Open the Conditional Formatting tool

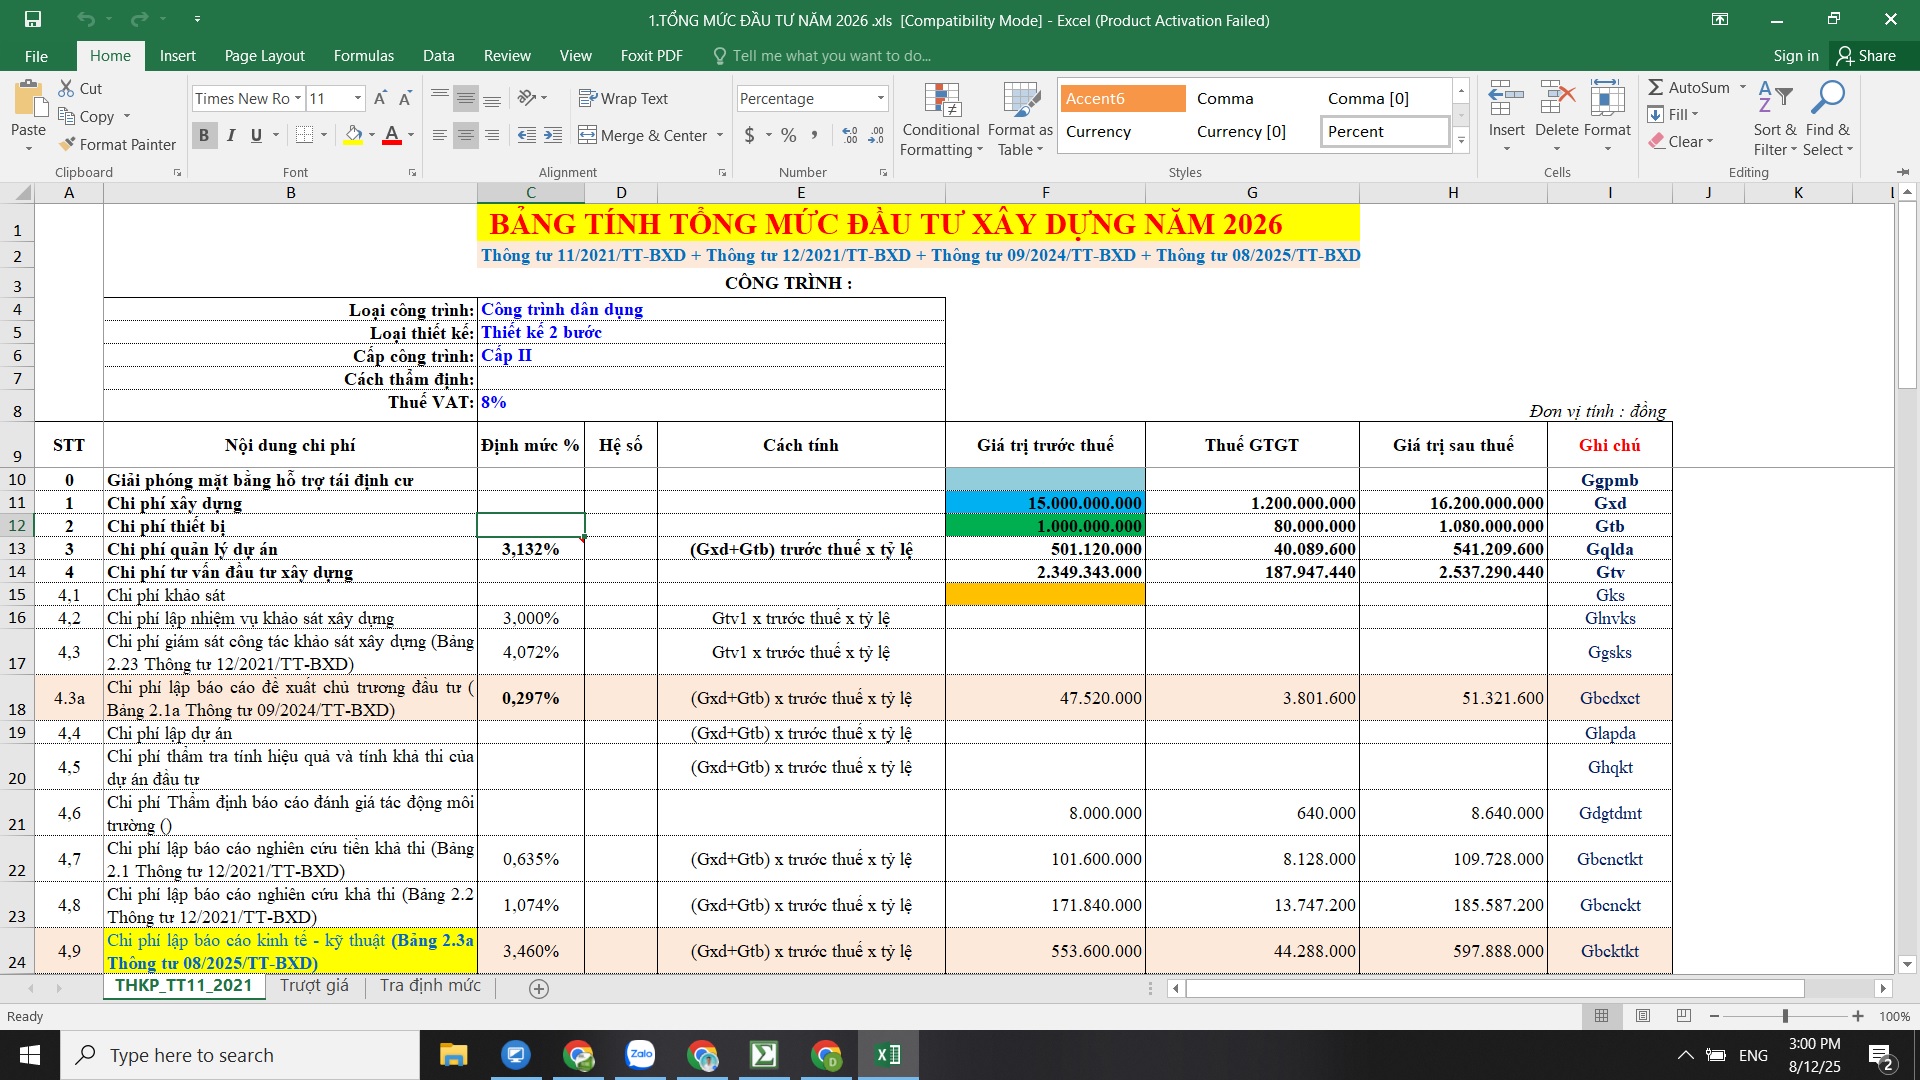(940, 117)
